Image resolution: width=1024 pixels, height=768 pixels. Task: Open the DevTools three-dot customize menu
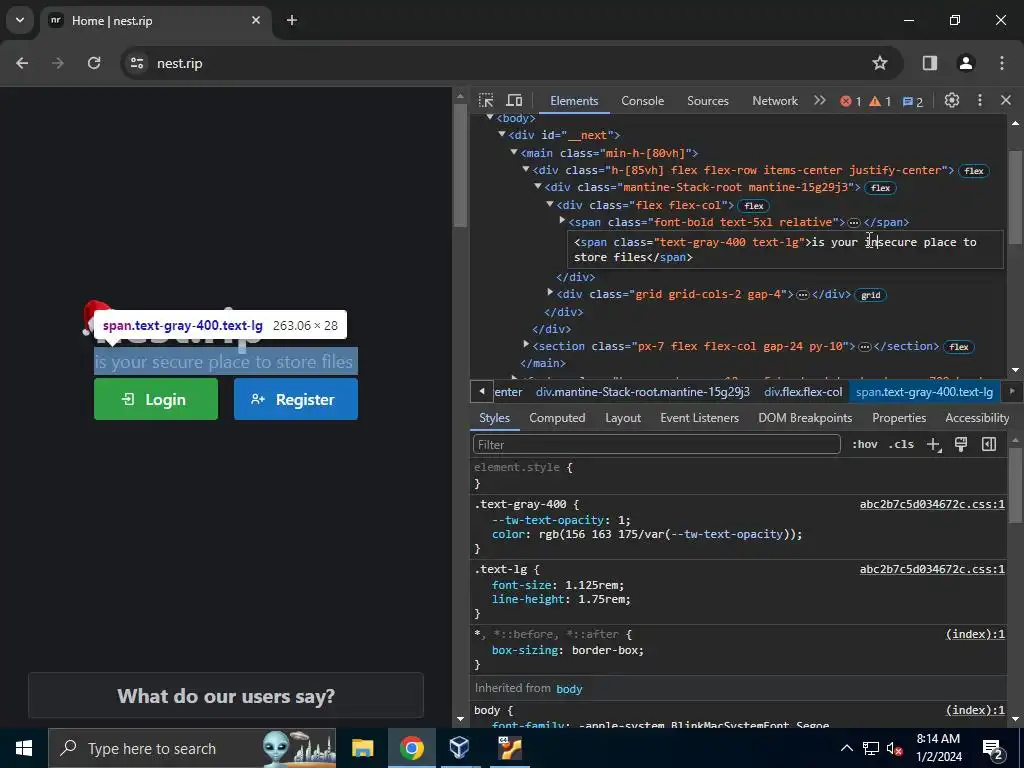980,100
